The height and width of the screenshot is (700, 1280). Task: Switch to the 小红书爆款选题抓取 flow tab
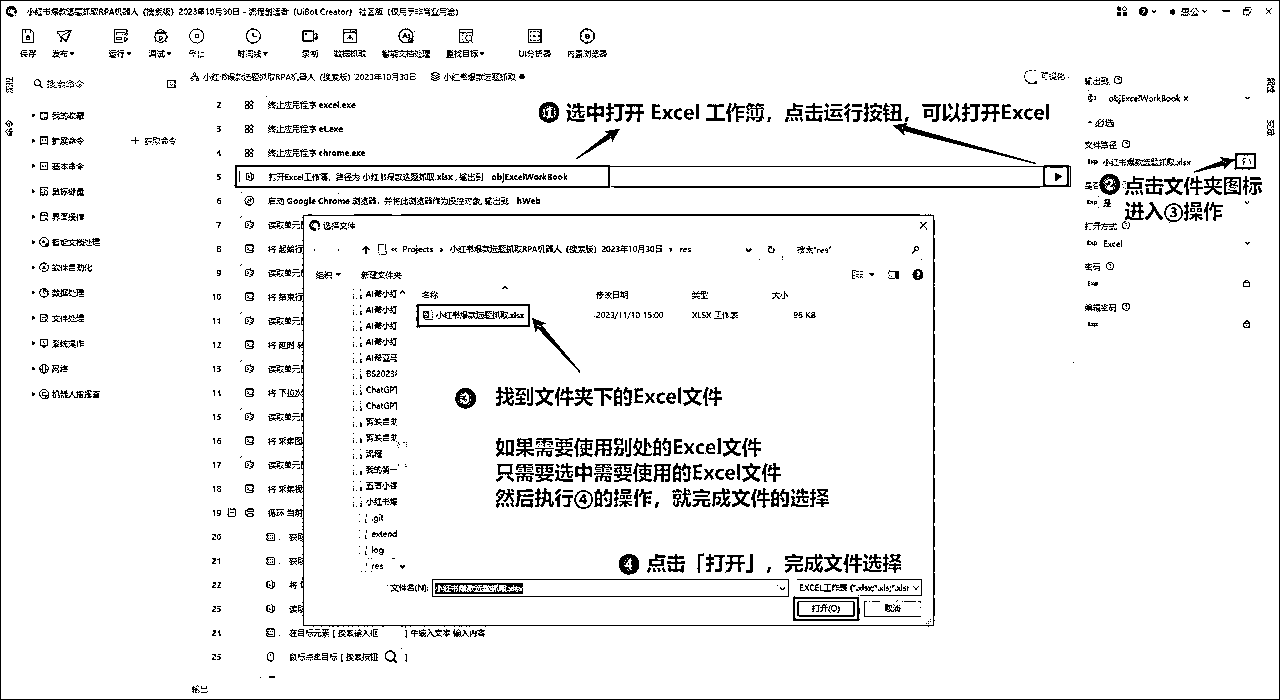tap(478, 77)
